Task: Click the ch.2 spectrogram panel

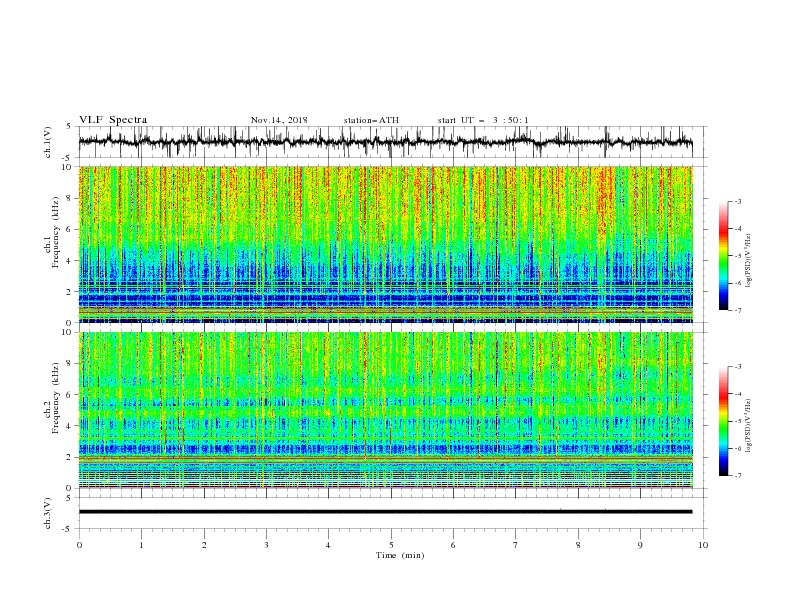Action: tap(385, 410)
